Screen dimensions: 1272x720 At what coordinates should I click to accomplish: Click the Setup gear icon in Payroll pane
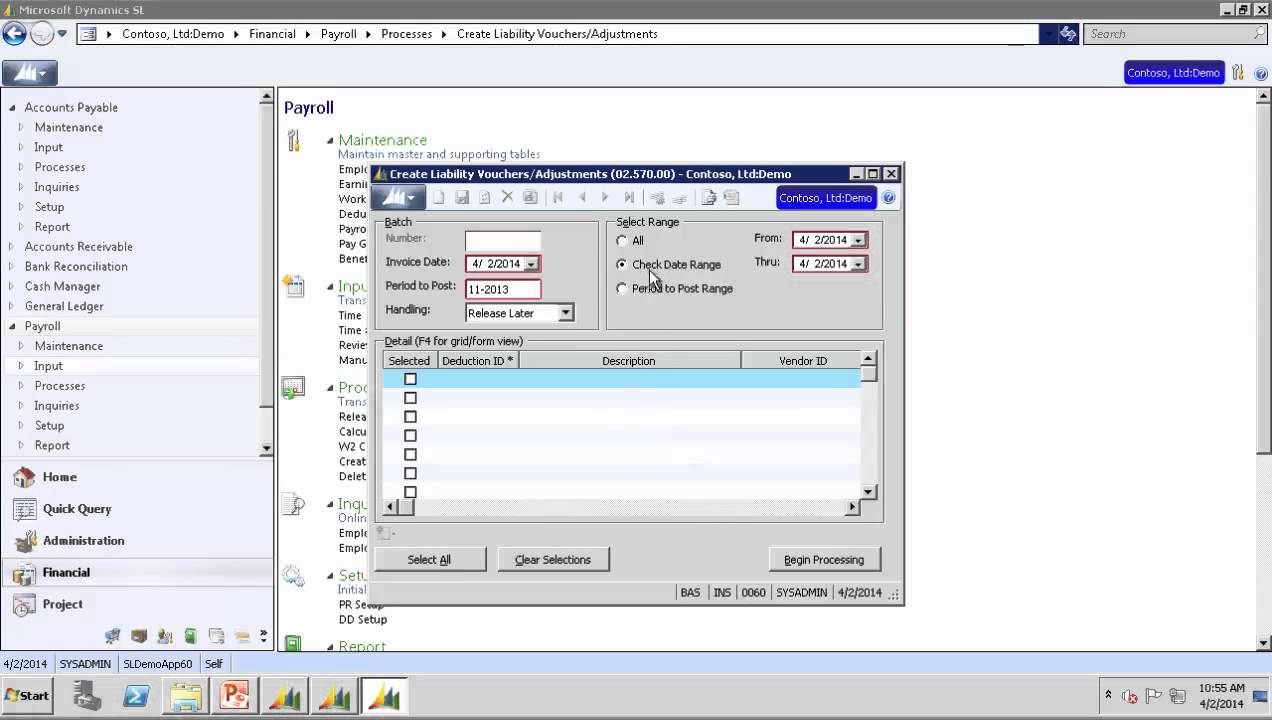tap(293, 576)
